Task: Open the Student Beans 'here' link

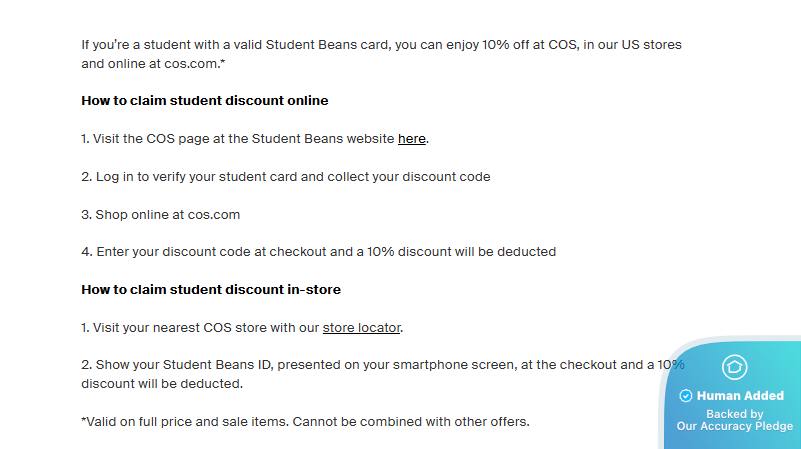Action: [412, 139]
